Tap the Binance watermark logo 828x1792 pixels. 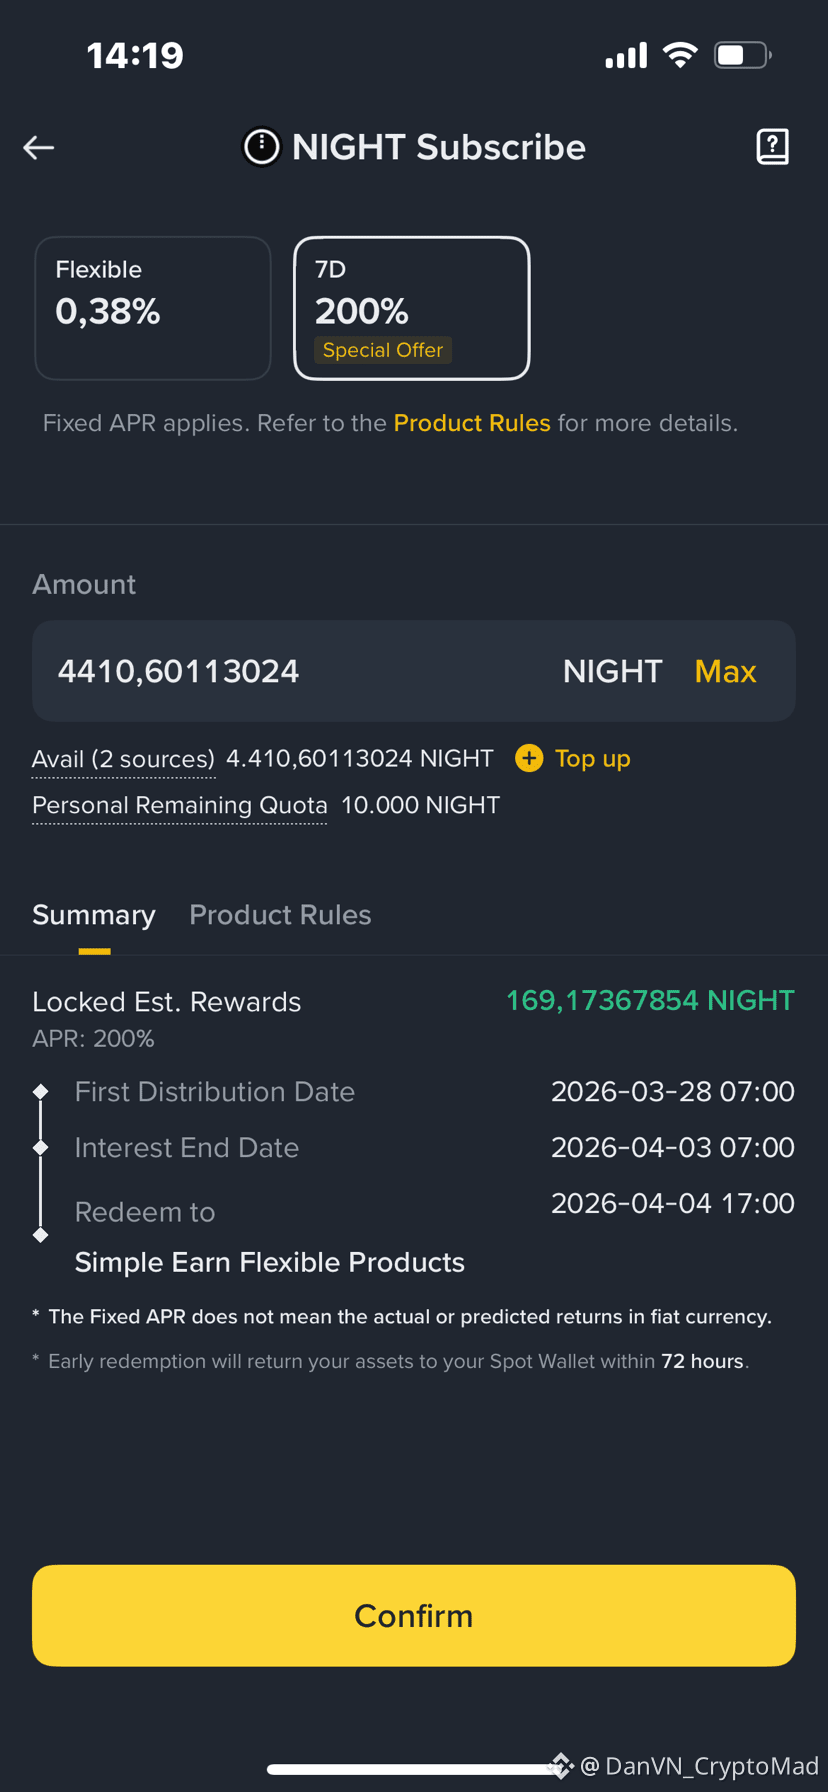561,1765
